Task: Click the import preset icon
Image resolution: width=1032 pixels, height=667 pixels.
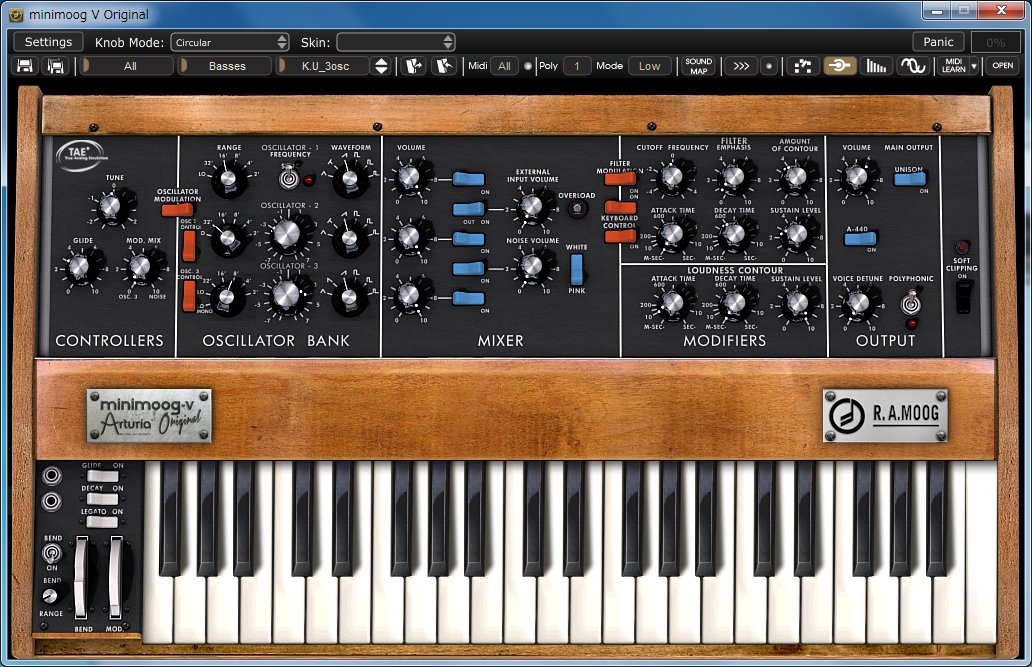Action: coord(414,66)
